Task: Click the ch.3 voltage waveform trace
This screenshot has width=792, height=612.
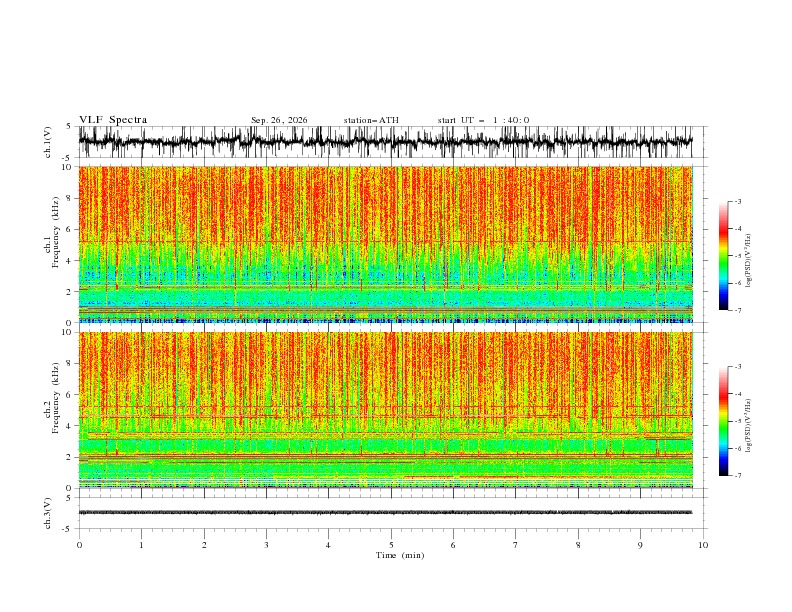Action: coord(385,513)
